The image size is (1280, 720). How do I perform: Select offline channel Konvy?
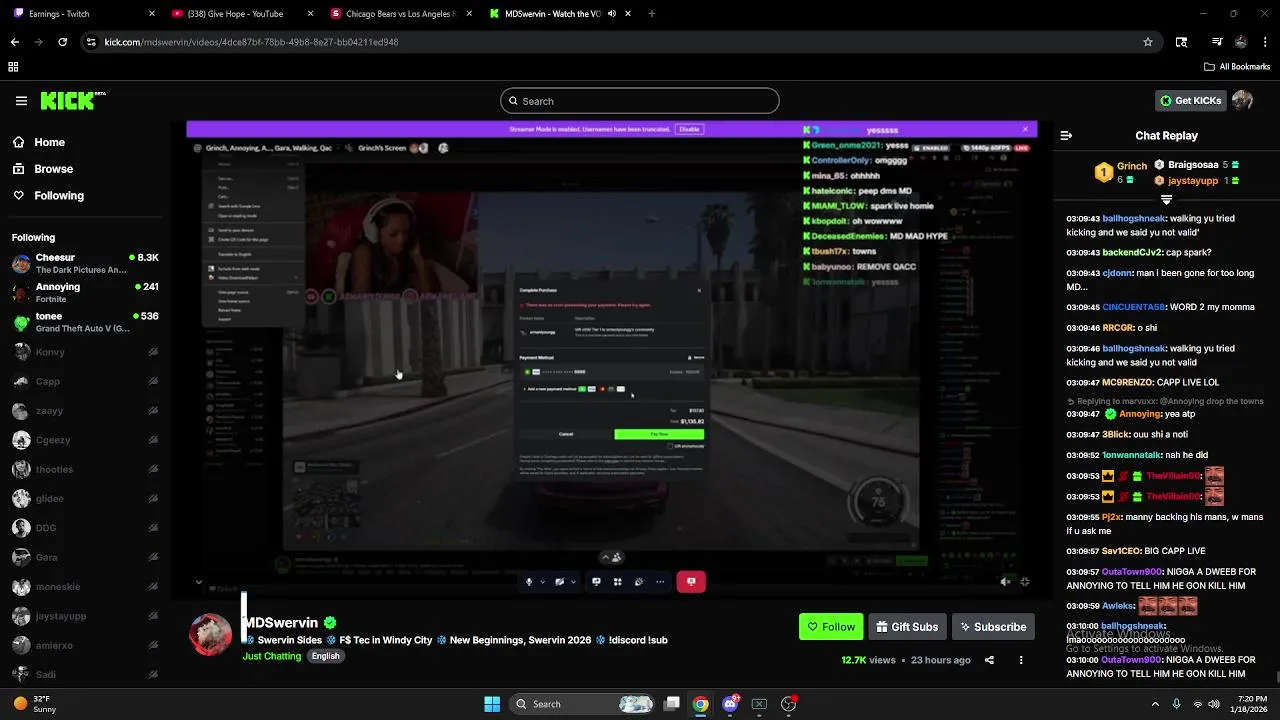coord(85,352)
